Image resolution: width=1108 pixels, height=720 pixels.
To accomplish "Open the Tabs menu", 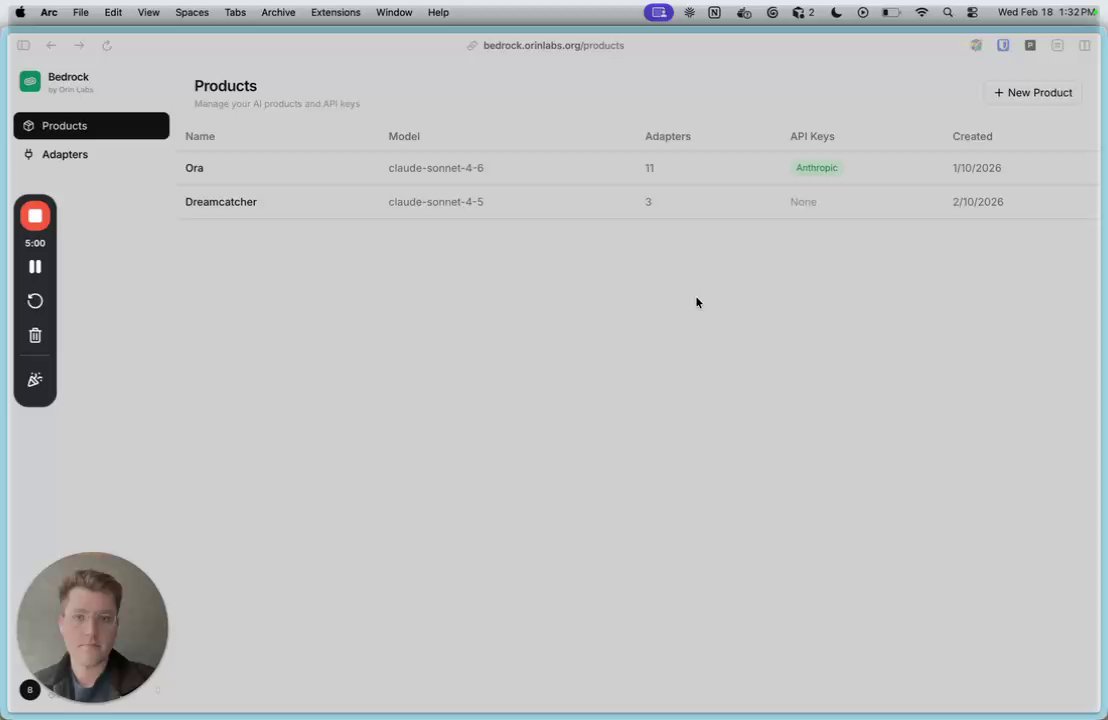I will pos(235,12).
